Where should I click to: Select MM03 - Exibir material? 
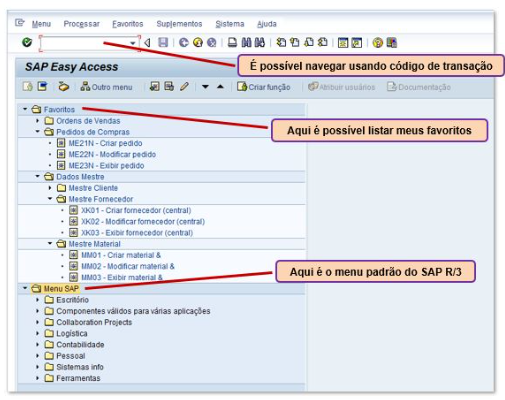[122, 277]
